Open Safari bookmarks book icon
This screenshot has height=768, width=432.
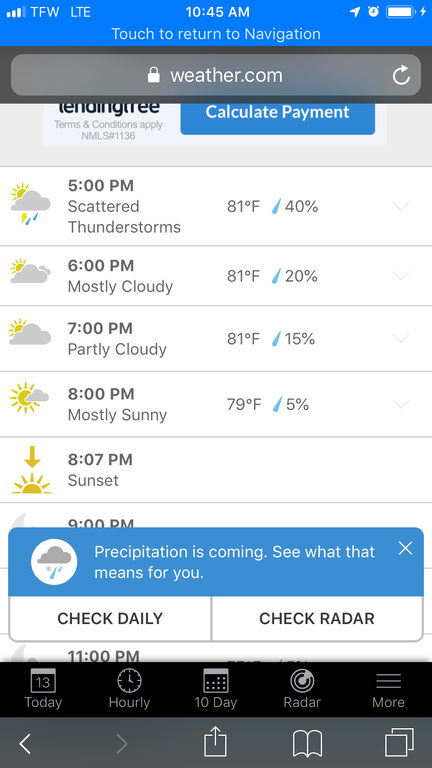click(x=307, y=744)
